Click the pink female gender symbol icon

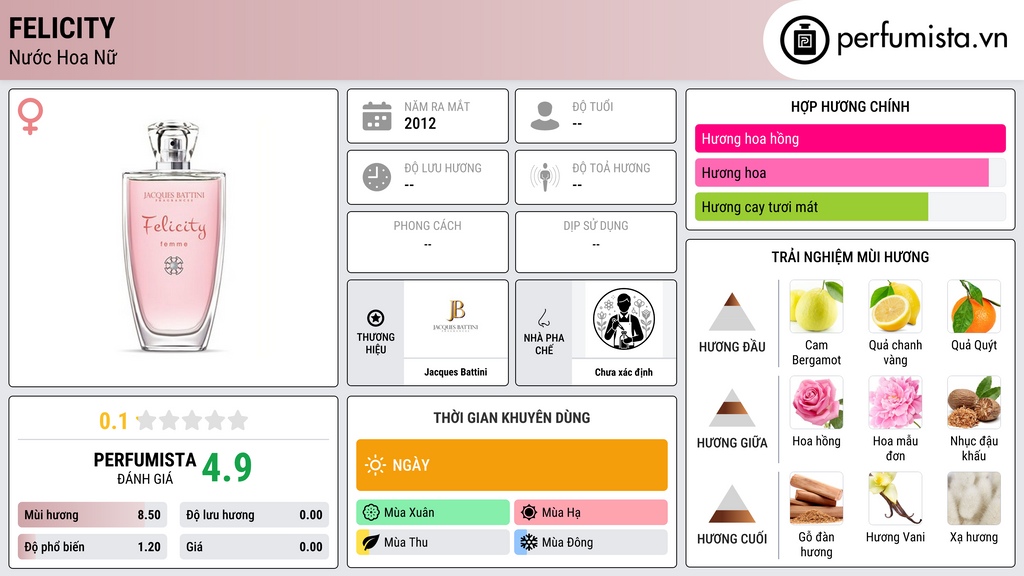30,116
